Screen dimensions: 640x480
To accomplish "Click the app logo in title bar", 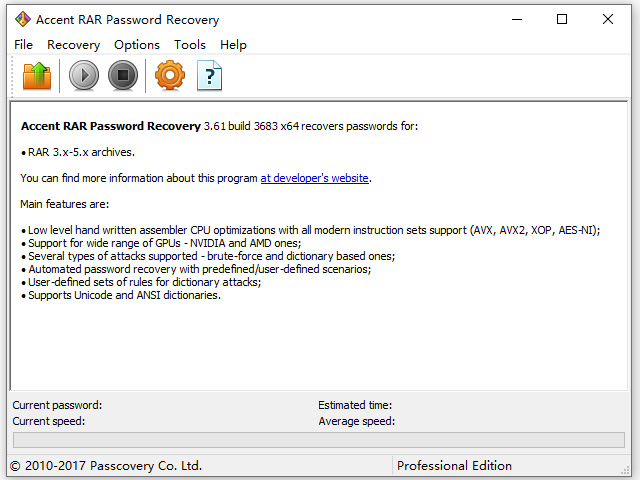I will click(20, 19).
